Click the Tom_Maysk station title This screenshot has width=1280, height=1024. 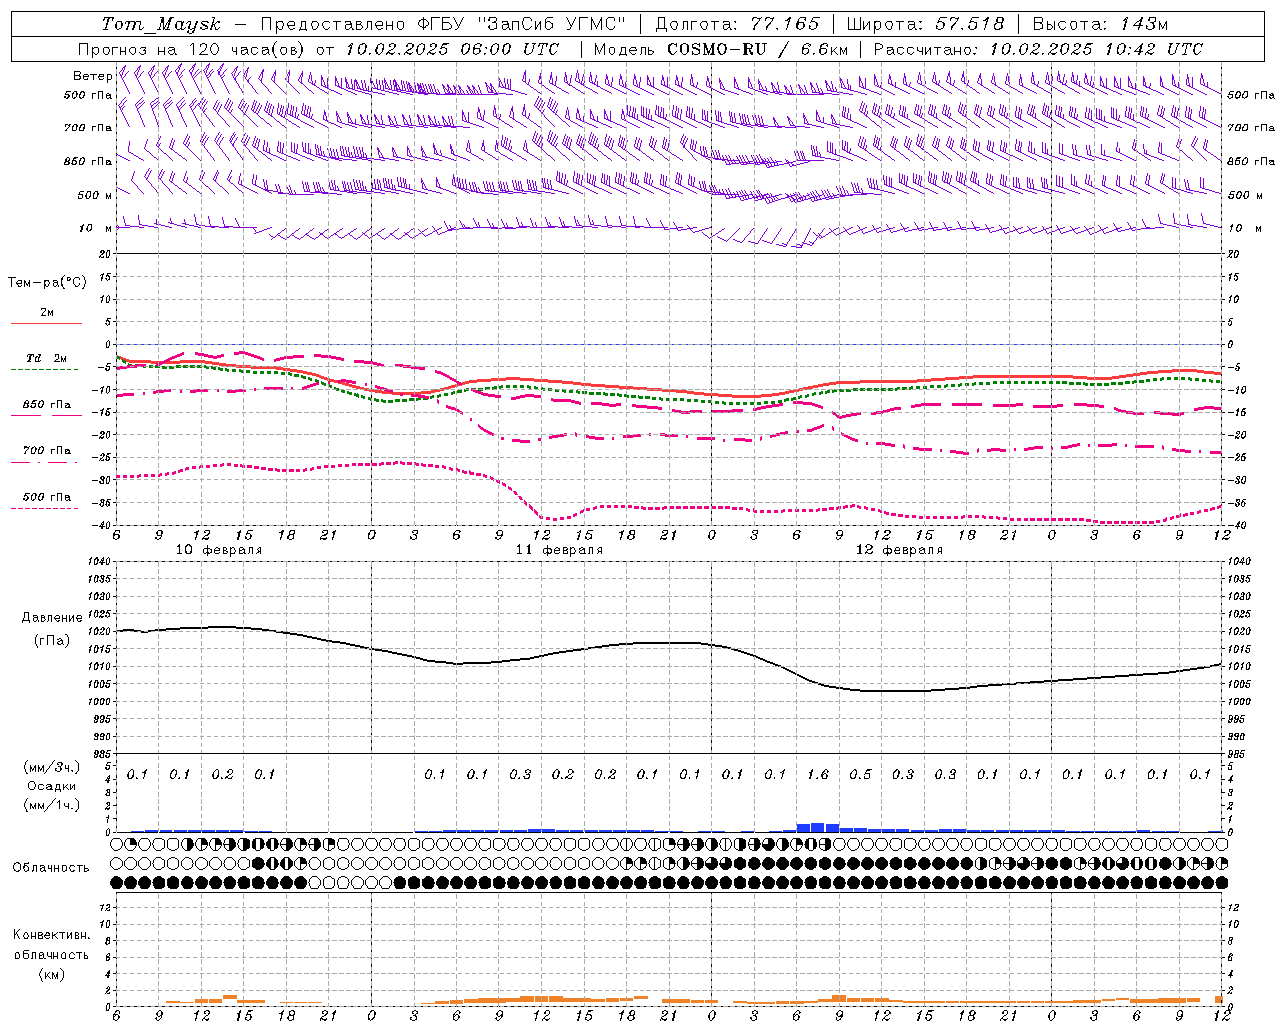pyautogui.click(x=161, y=24)
